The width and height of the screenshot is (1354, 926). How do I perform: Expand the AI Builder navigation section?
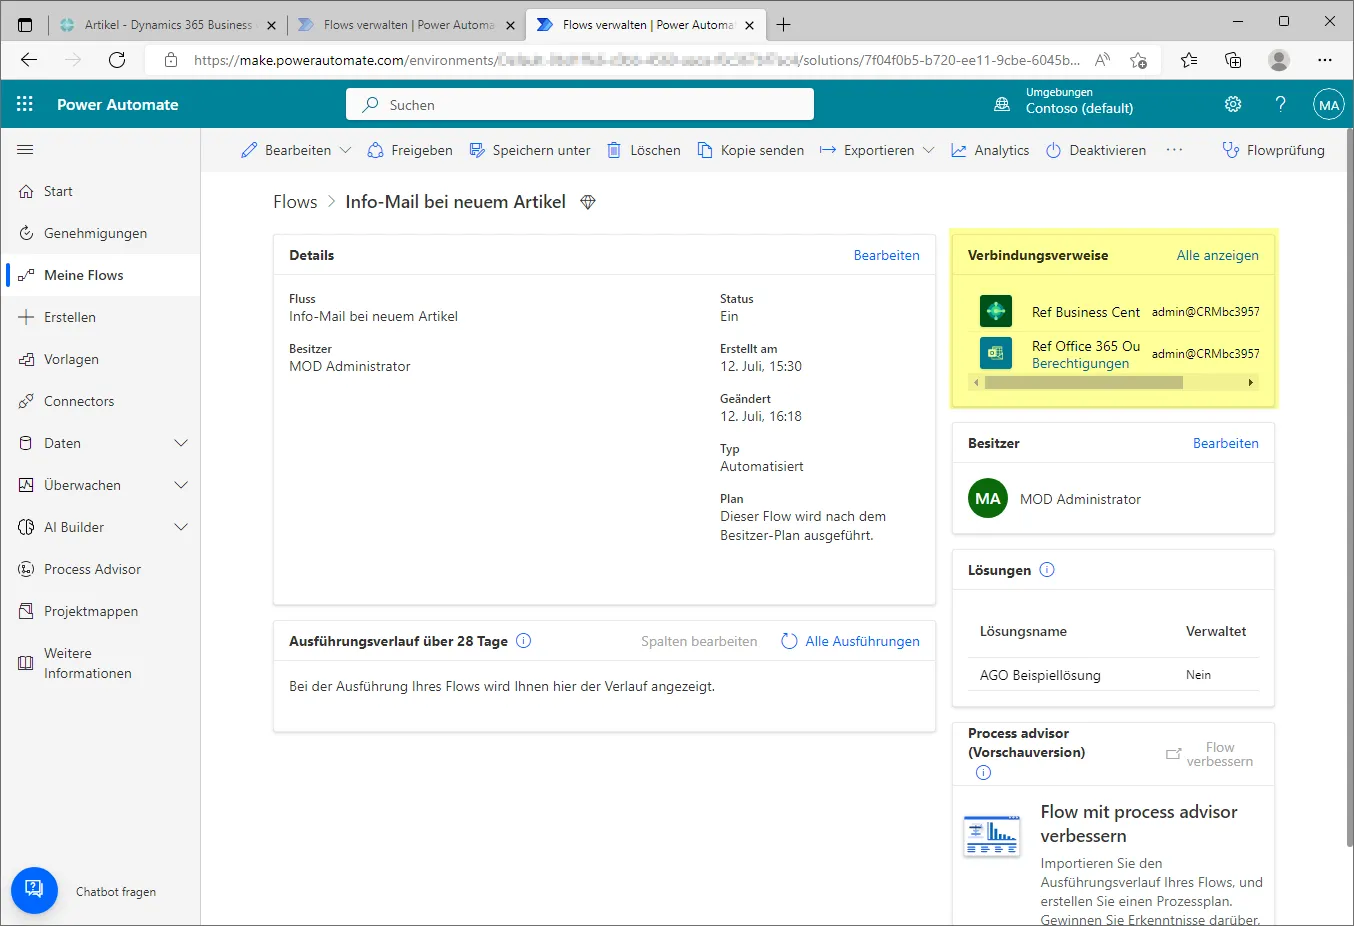pos(181,527)
